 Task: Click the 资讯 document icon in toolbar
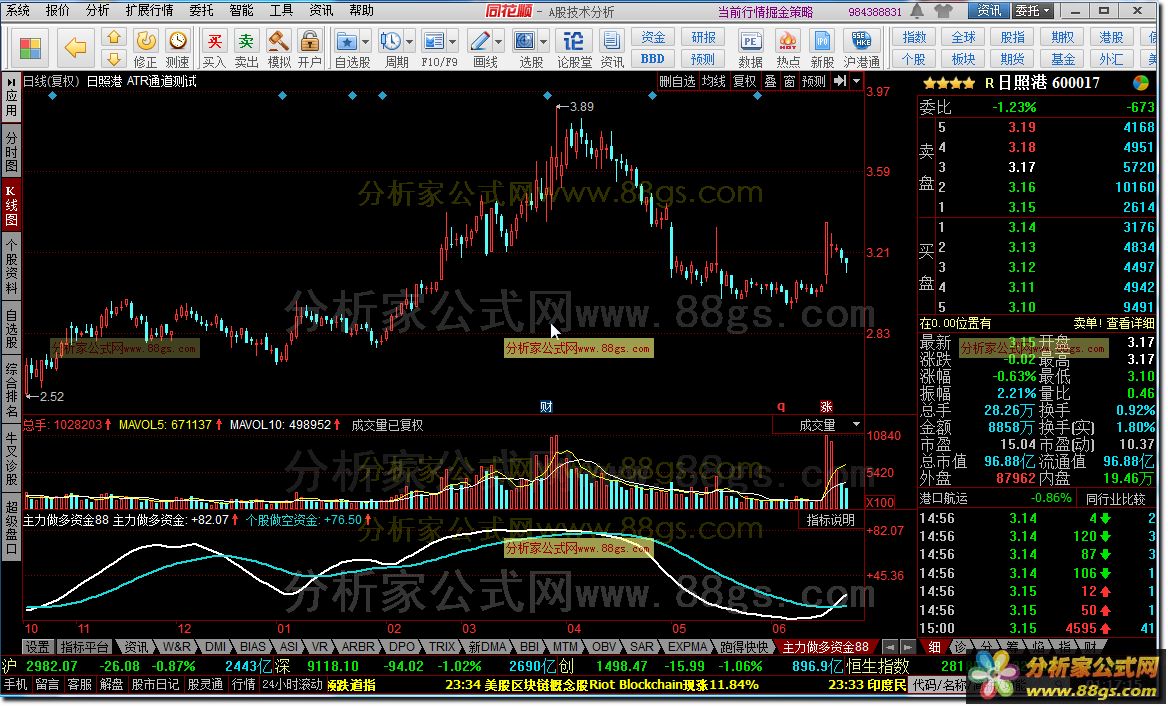point(612,48)
